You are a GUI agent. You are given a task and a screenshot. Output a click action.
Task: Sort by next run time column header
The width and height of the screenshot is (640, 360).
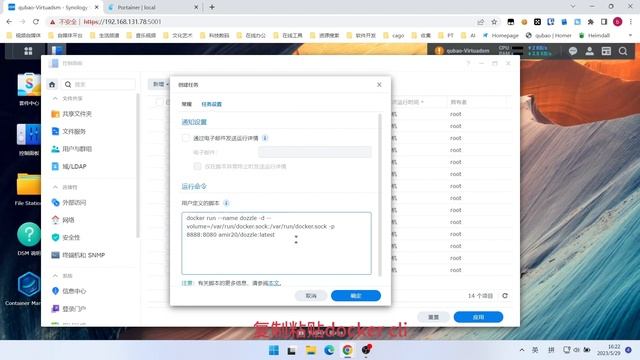pyautogui.click(x=407, y=102)
